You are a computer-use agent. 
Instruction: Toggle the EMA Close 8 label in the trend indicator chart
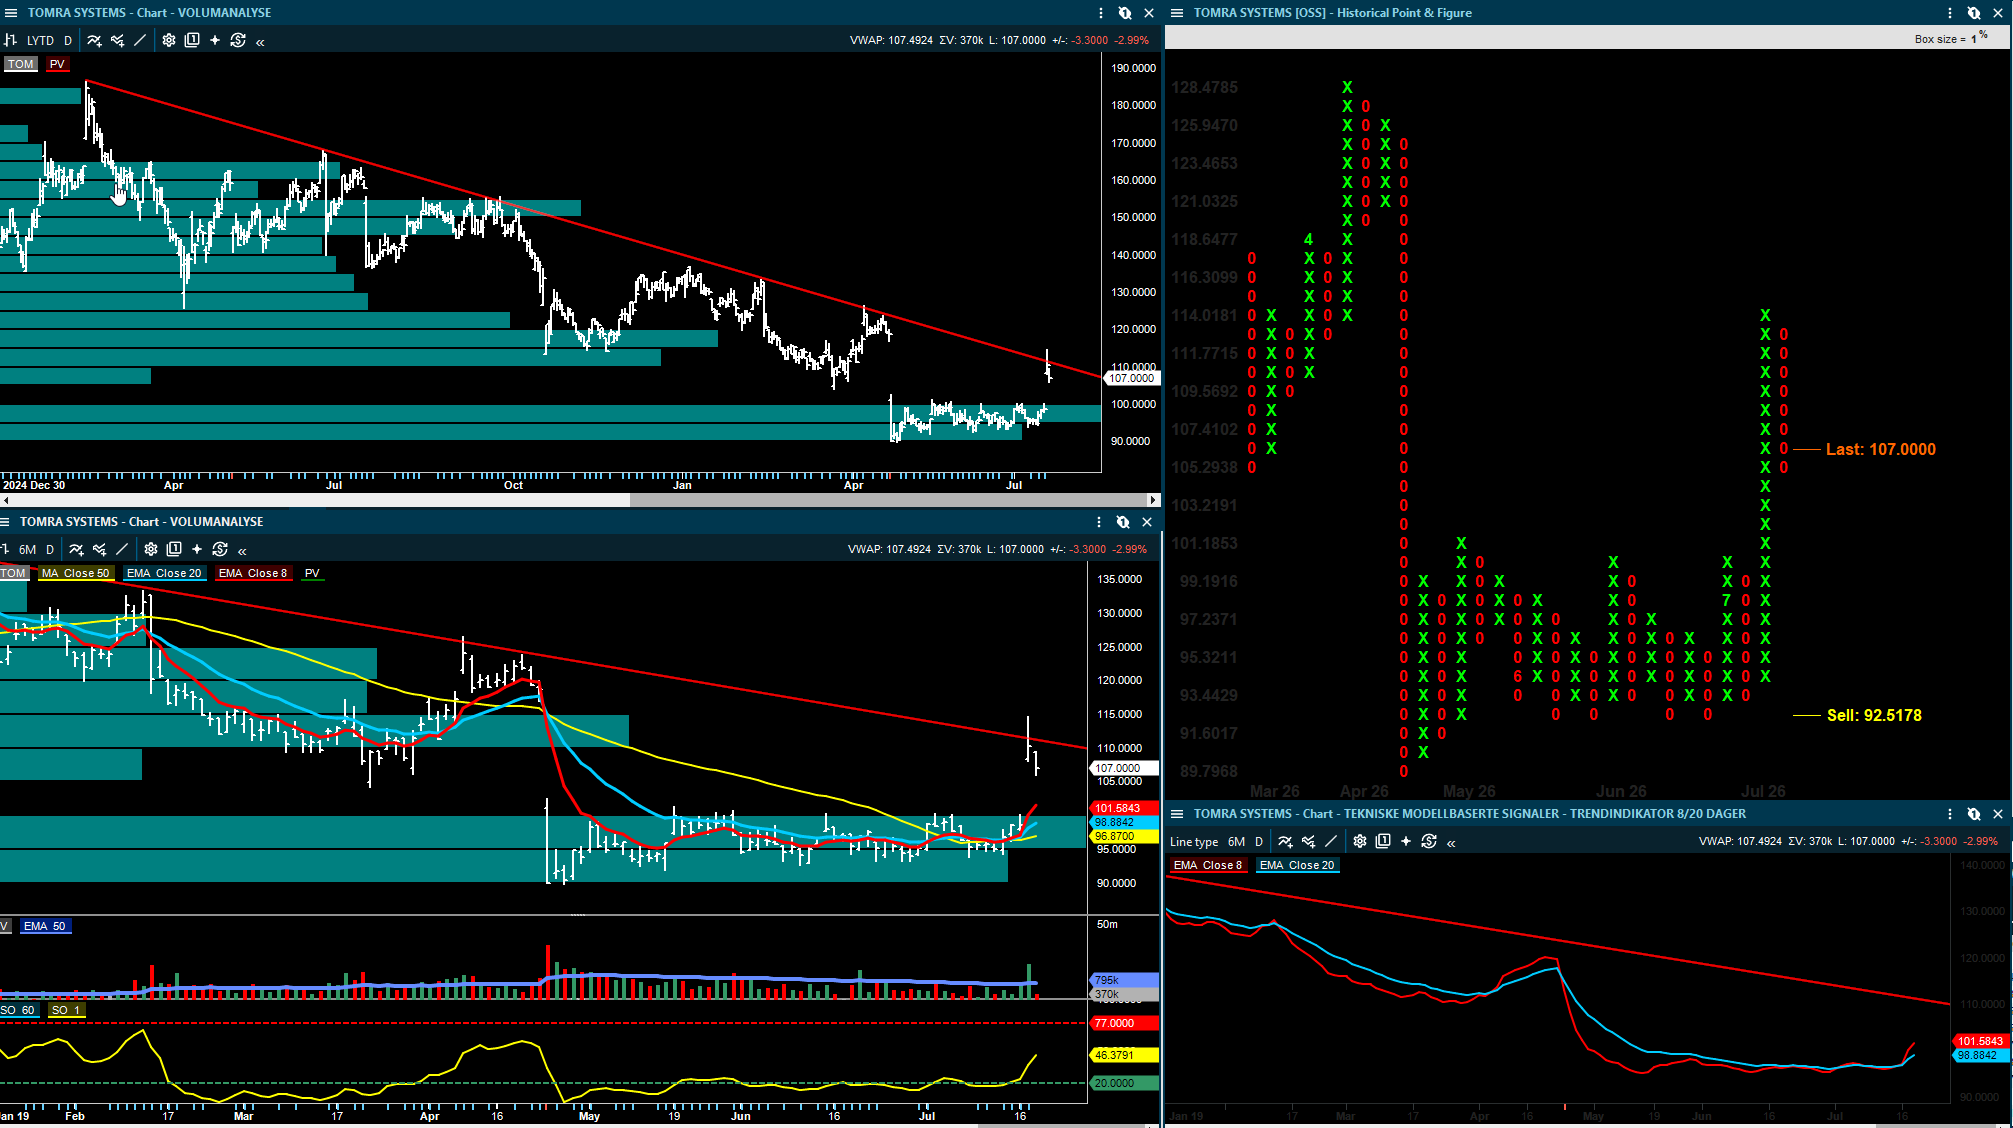pyautogui.click(x=1207, y=865)
